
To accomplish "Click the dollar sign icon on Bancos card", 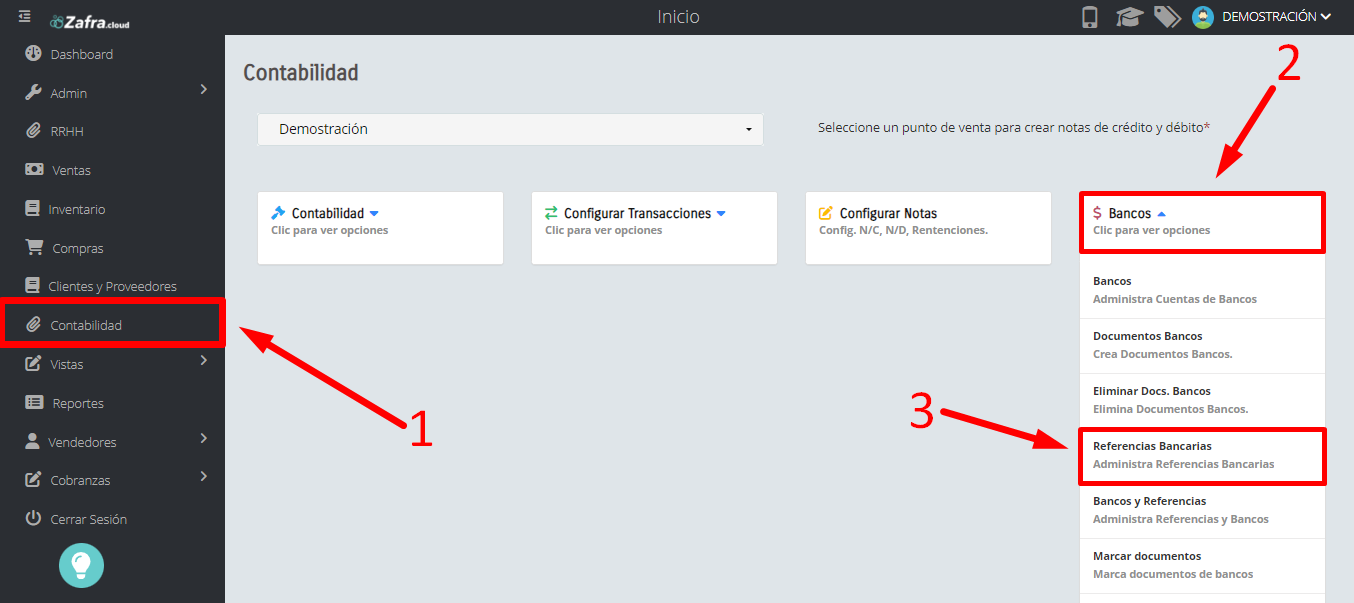I will click(1097, 213).
